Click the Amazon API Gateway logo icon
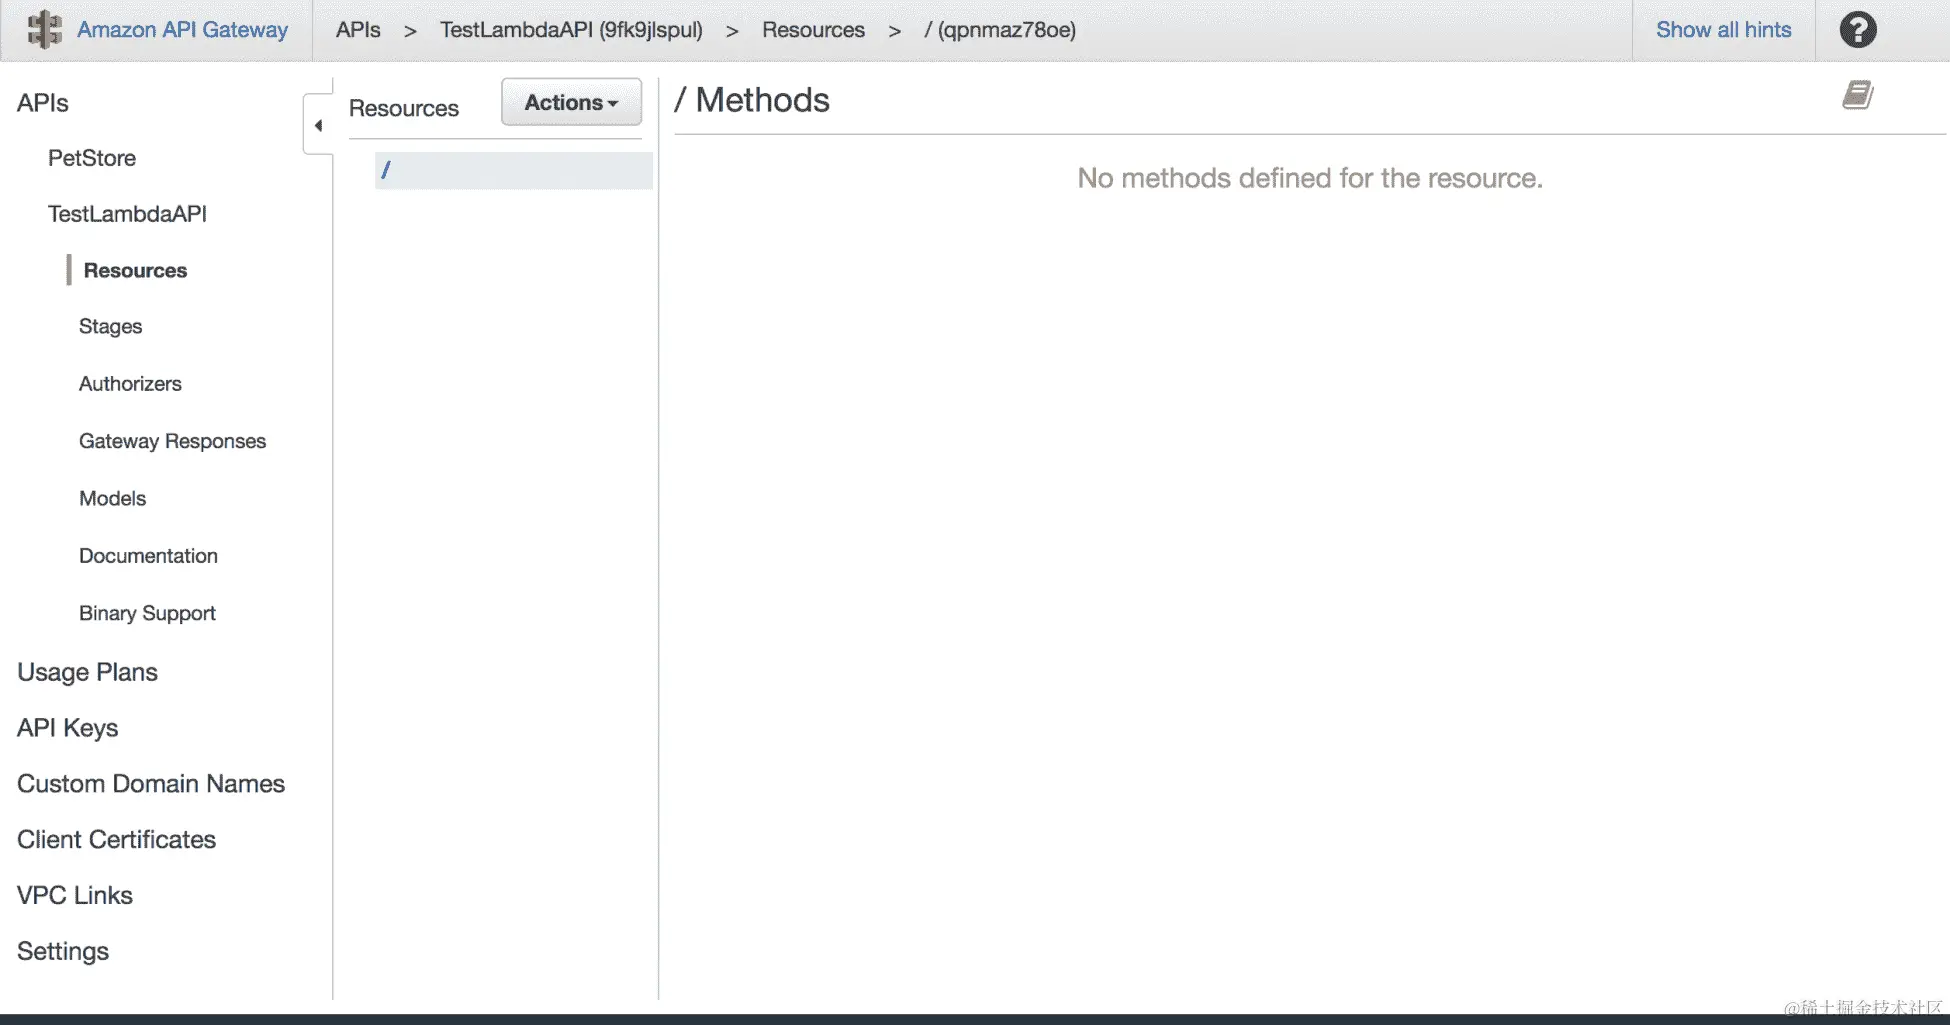Screen dimensions: 1950x1025 [44, 30]
